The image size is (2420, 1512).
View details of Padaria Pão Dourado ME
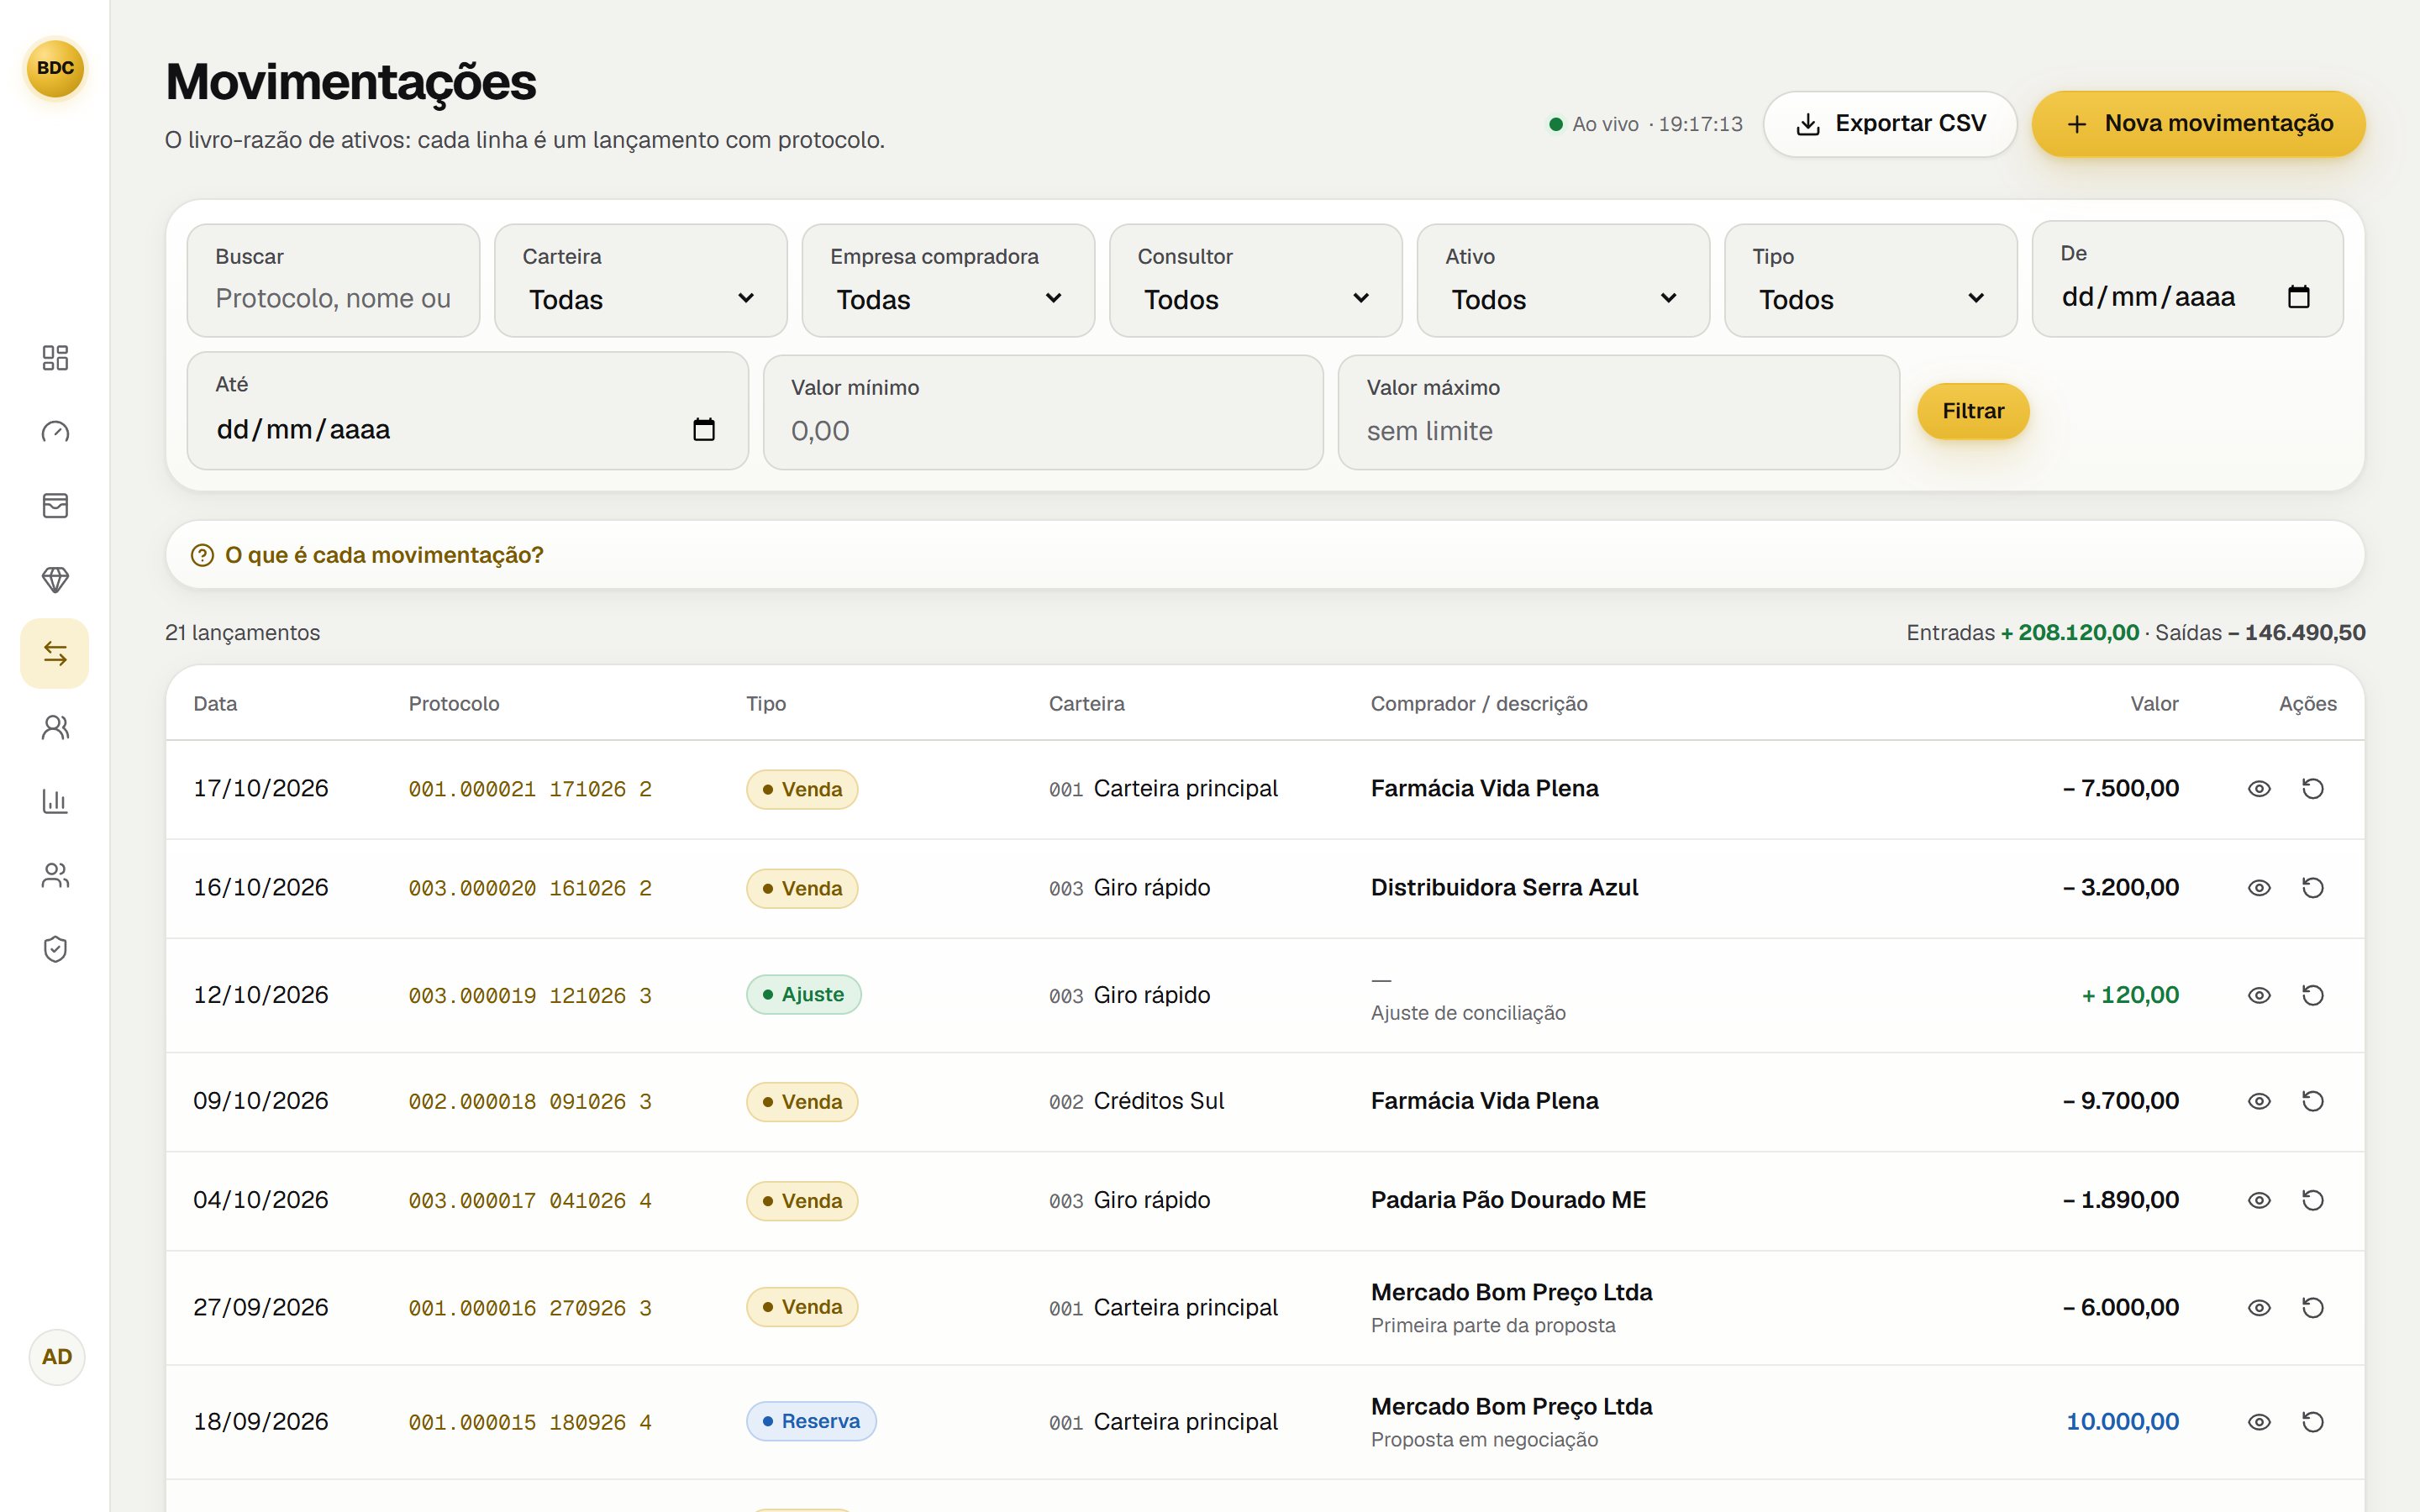point(2259,1200)
